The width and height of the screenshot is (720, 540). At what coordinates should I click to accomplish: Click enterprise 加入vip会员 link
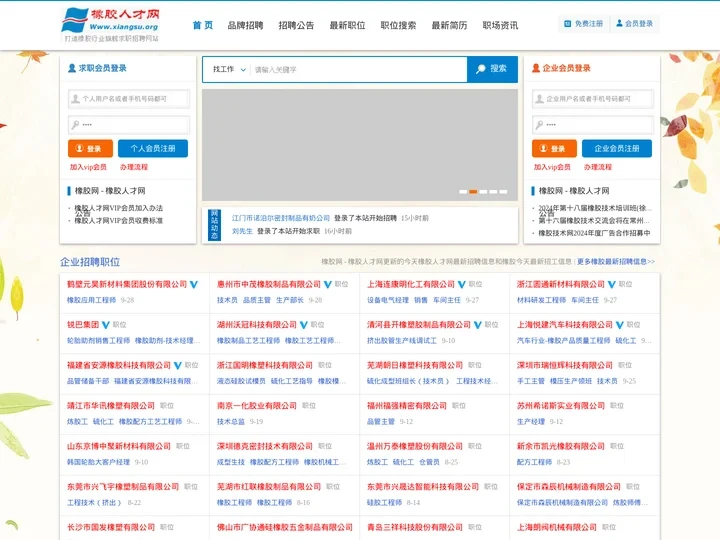552,167
